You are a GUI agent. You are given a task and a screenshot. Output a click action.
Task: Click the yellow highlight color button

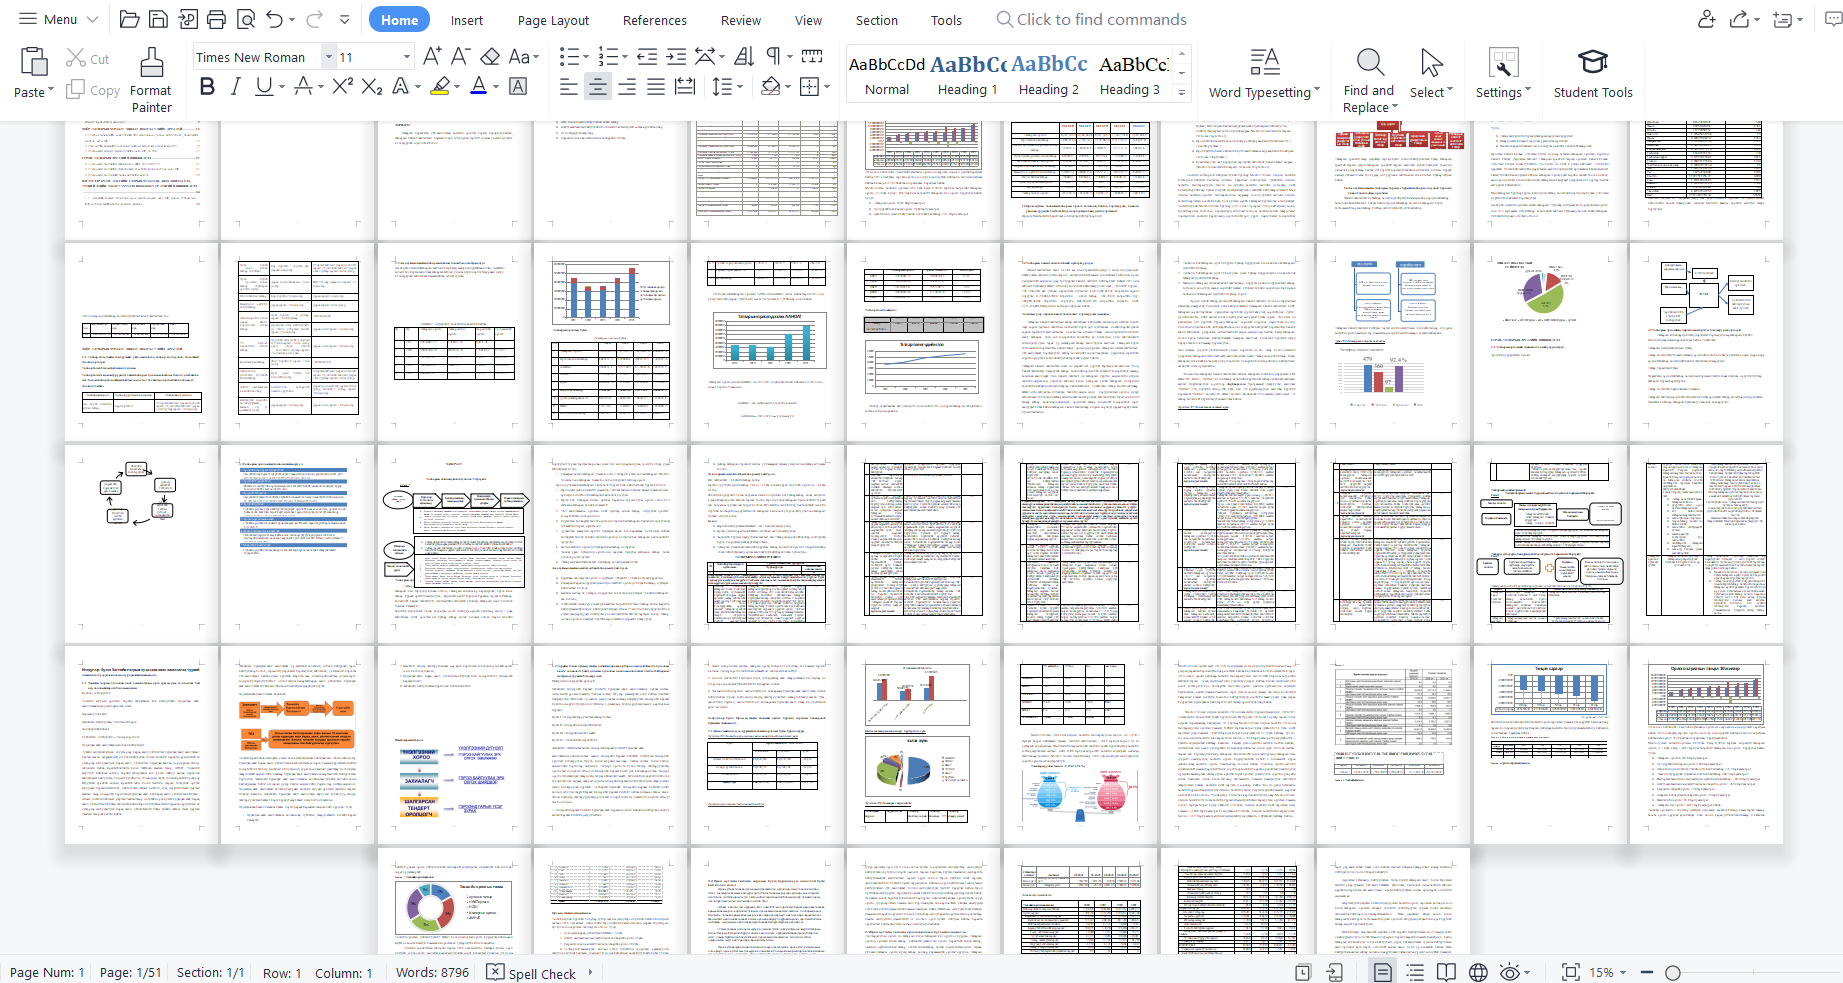pos(440,87)
